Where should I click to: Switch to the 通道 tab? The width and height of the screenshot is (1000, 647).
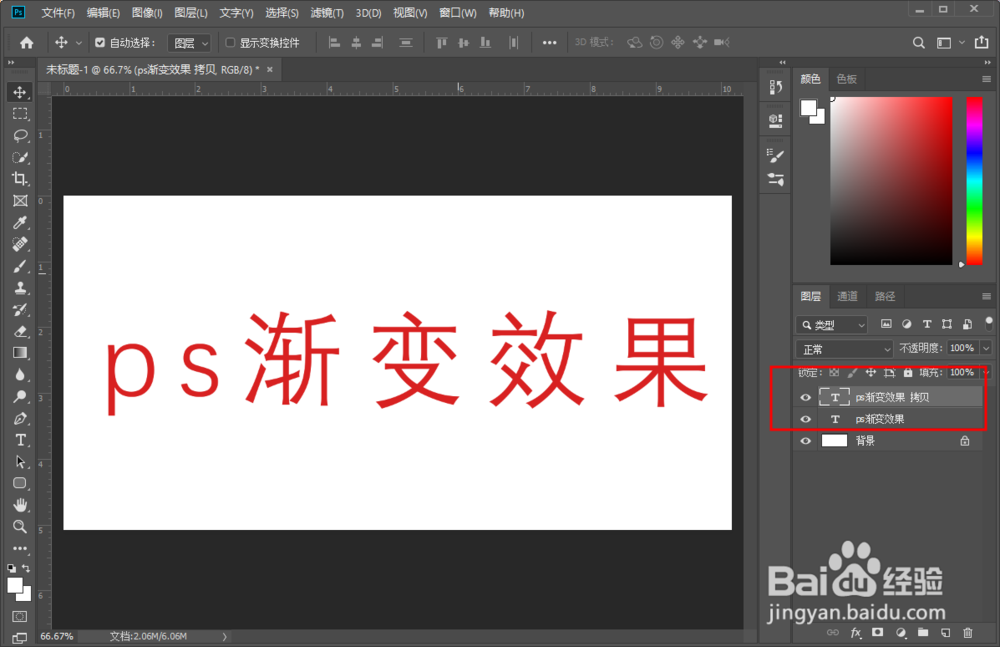point(846,295)
